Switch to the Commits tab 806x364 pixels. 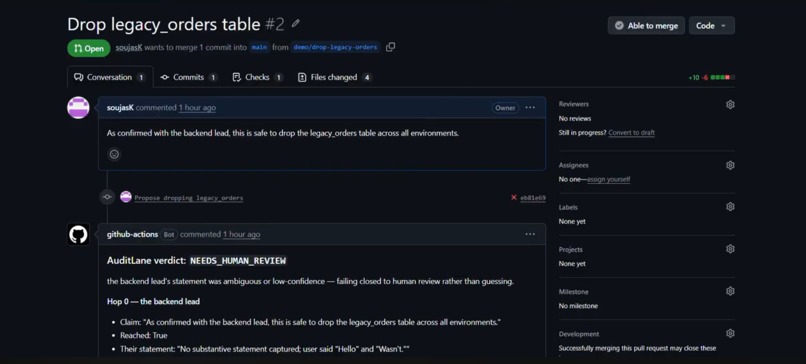tap(189, 77)
